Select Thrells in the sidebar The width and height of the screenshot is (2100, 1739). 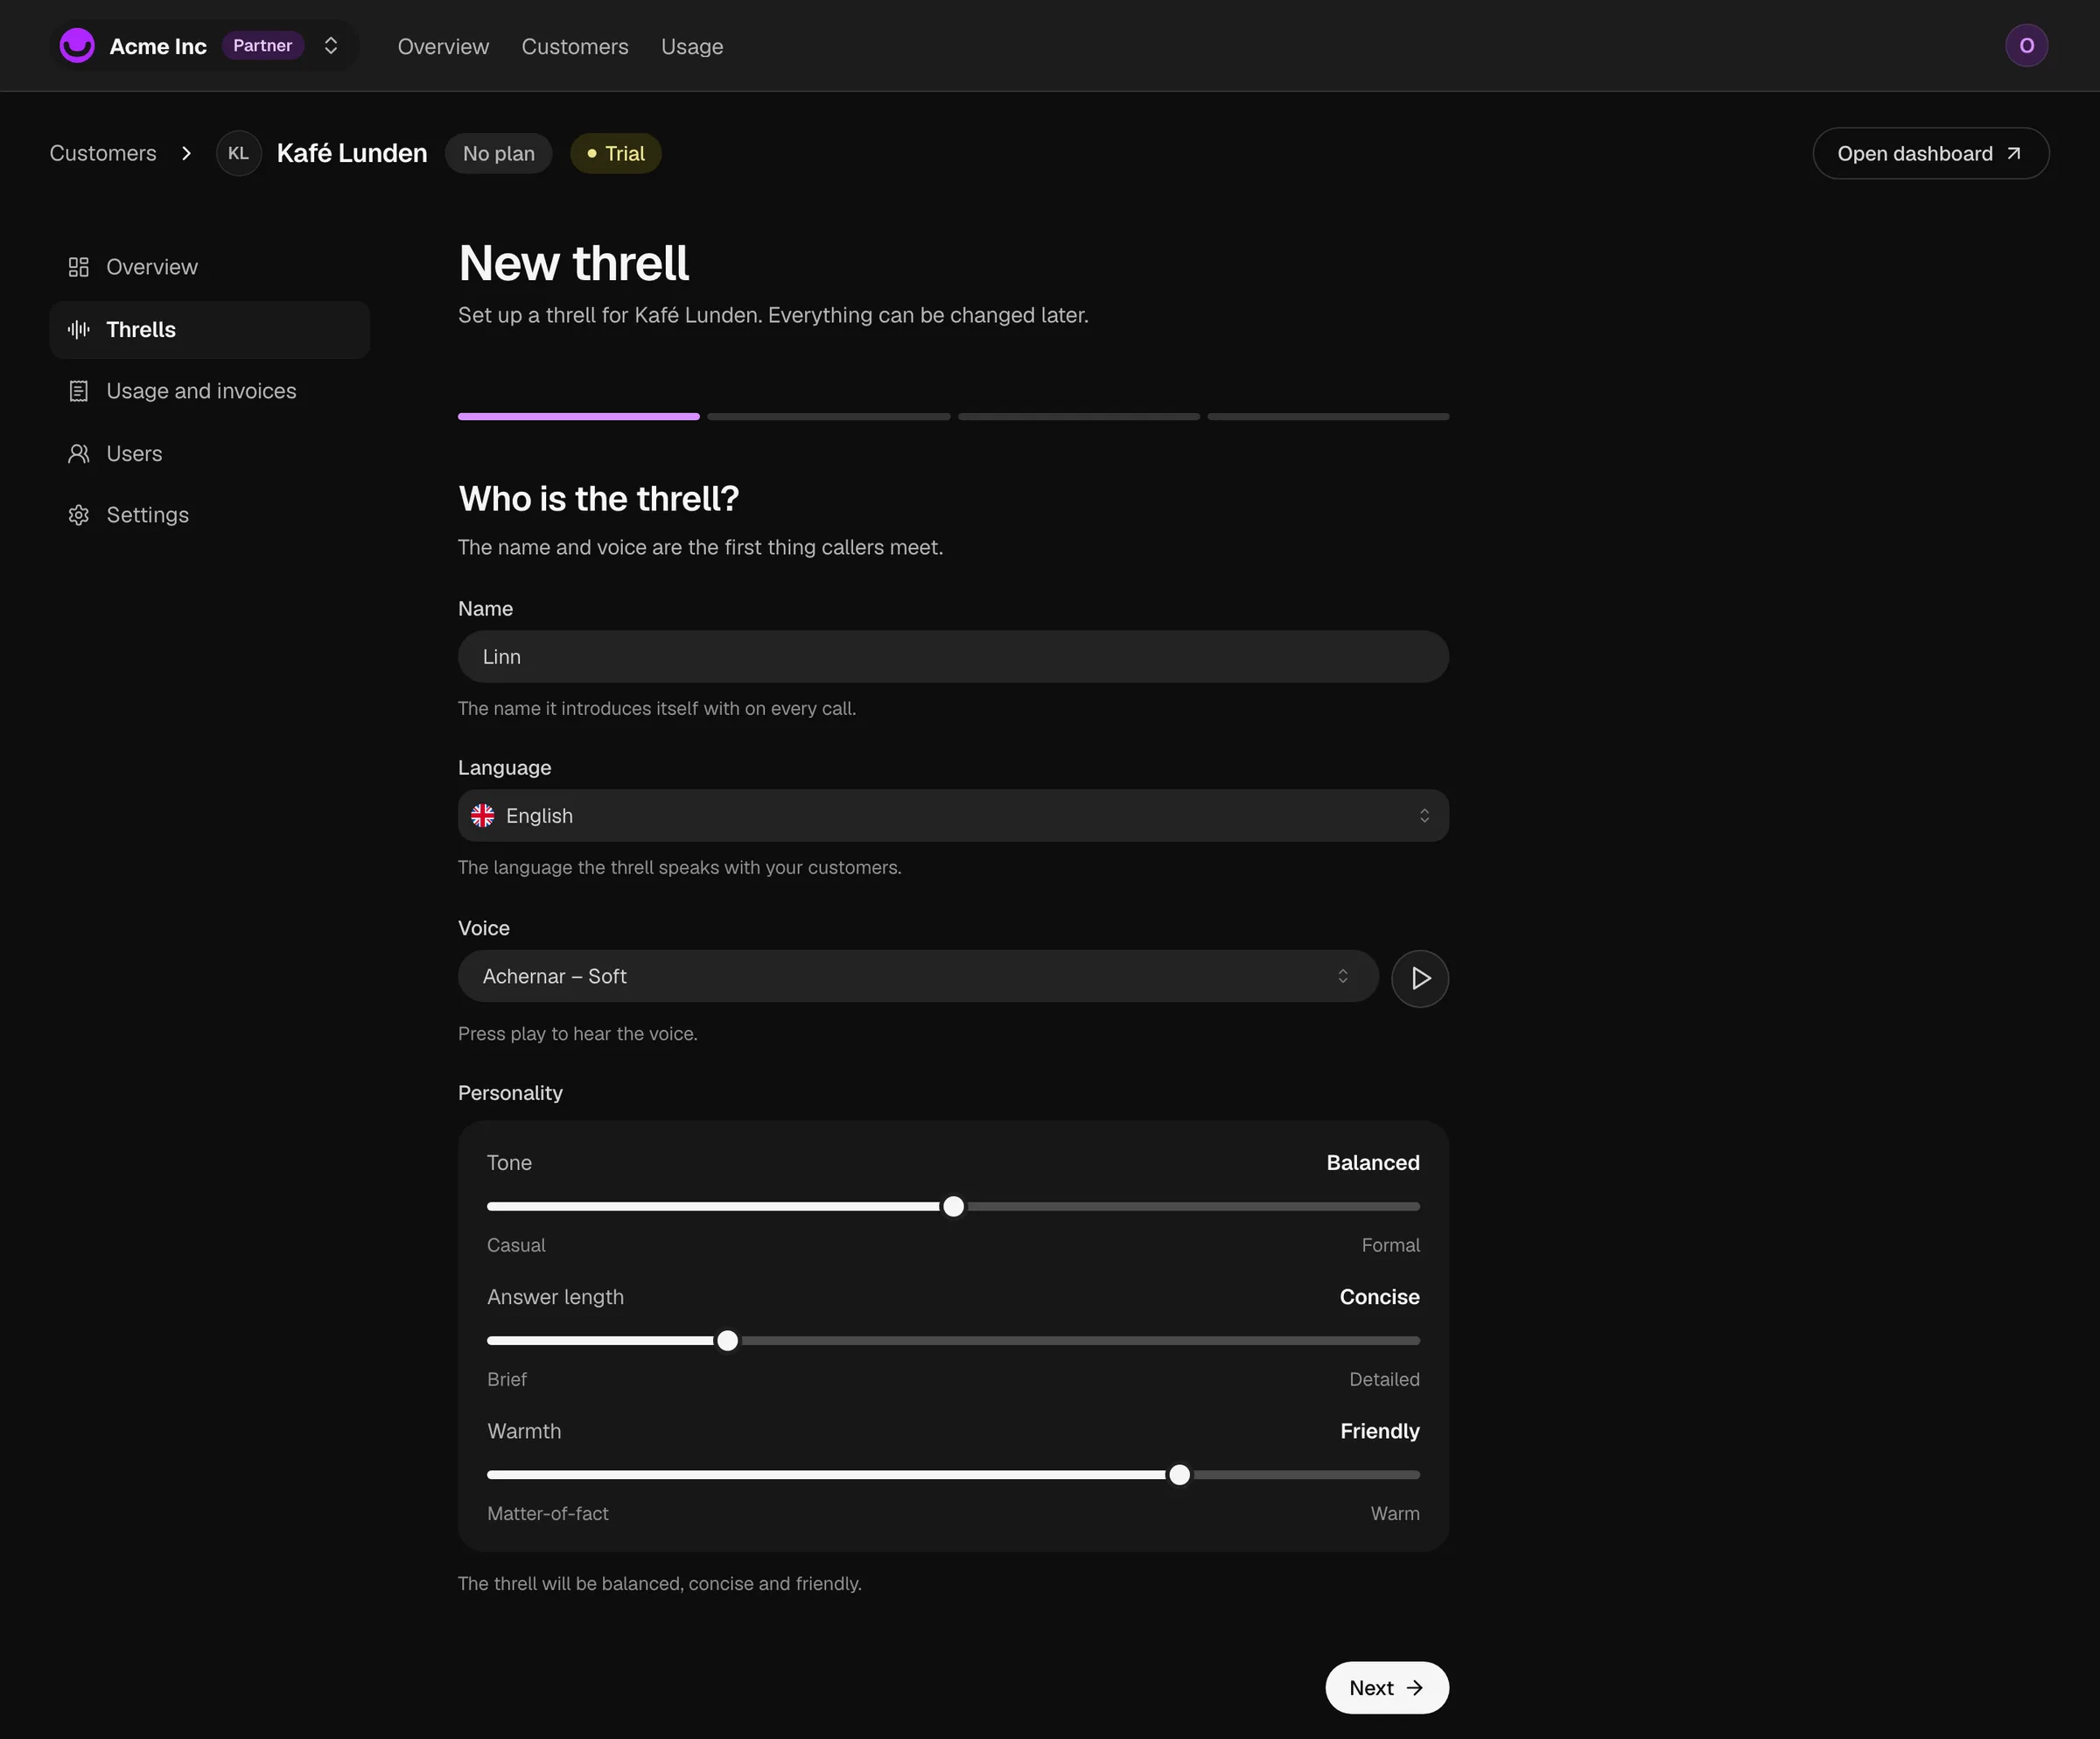pyautogui.click(x=209, y=329)
